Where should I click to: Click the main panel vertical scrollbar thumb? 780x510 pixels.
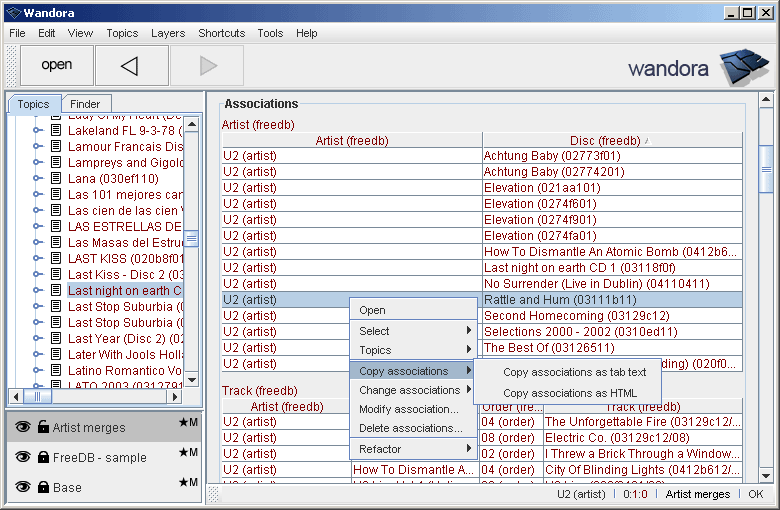[x=766, y=169]
